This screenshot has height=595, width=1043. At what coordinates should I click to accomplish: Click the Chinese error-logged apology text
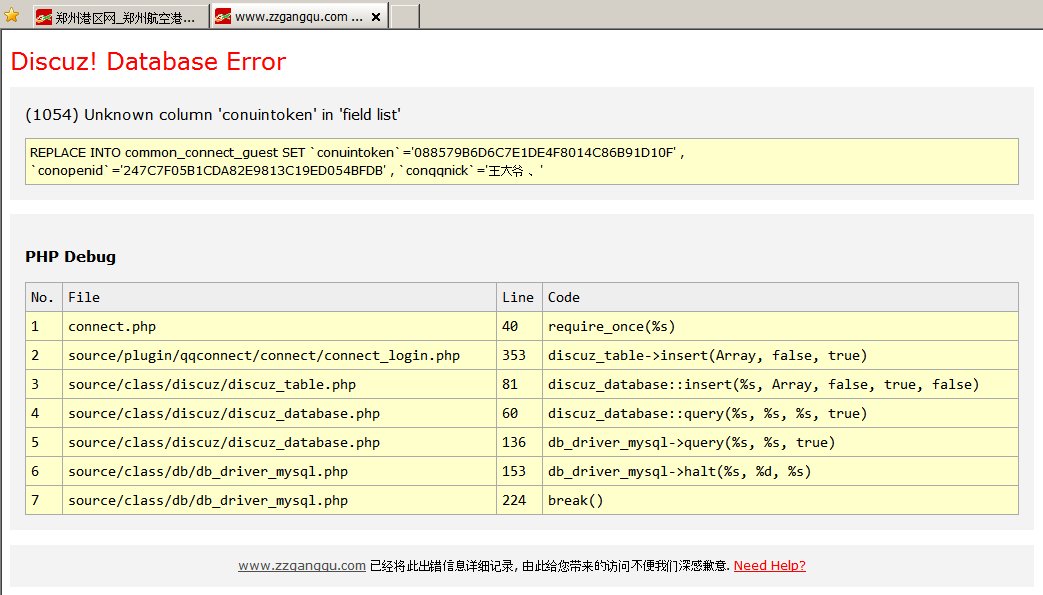click(549, 566)
